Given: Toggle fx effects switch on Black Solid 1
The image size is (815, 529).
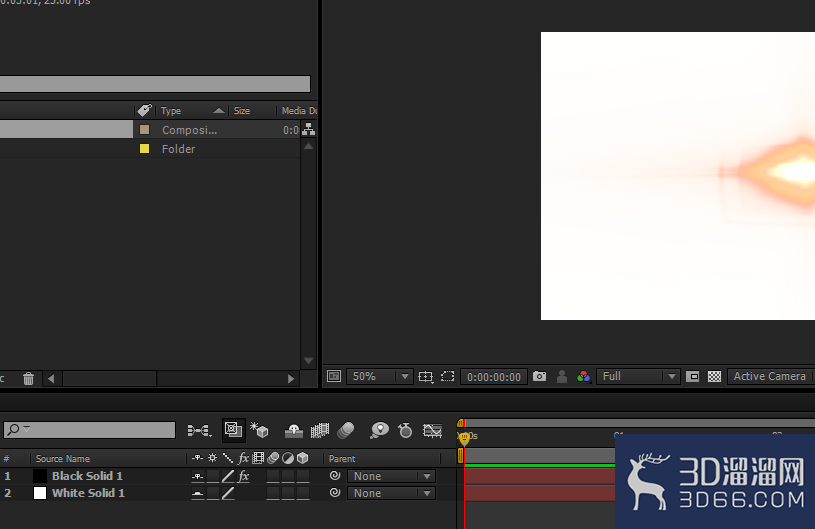Looking at the screenshot, I should point(243,476).
